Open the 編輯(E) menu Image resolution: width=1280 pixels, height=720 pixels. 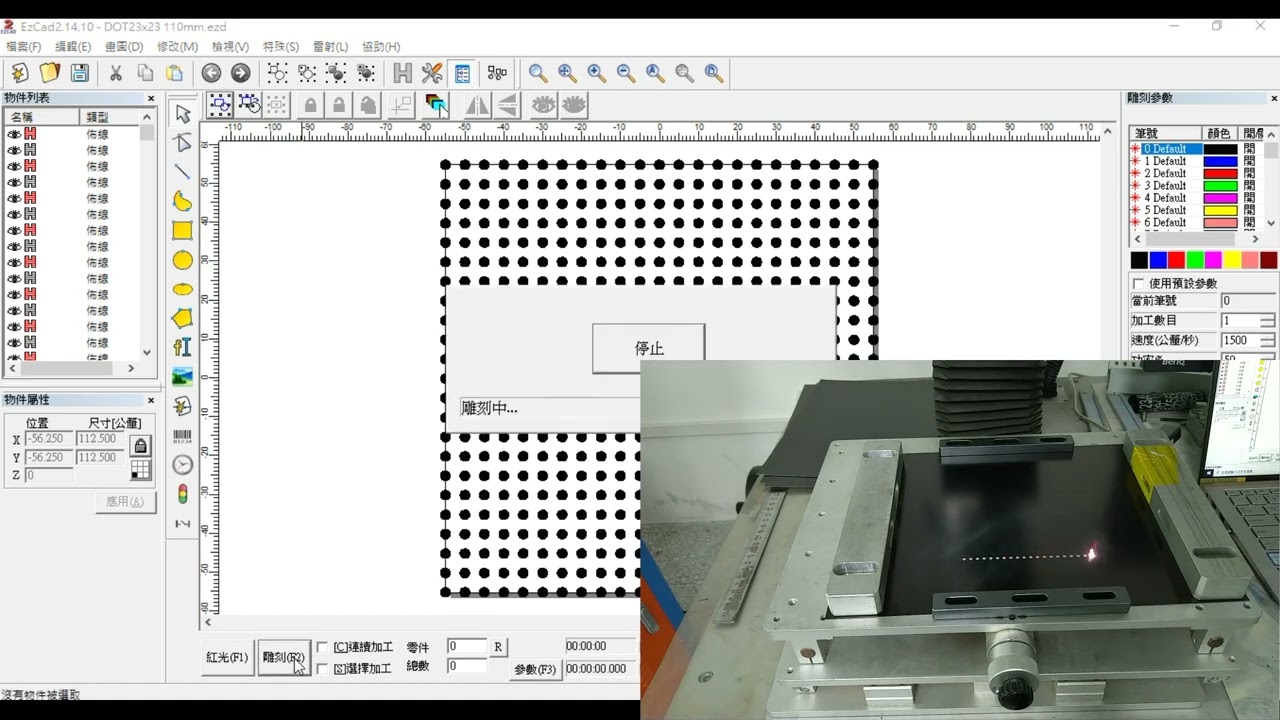pyautogui.click(x=72, y=47)
